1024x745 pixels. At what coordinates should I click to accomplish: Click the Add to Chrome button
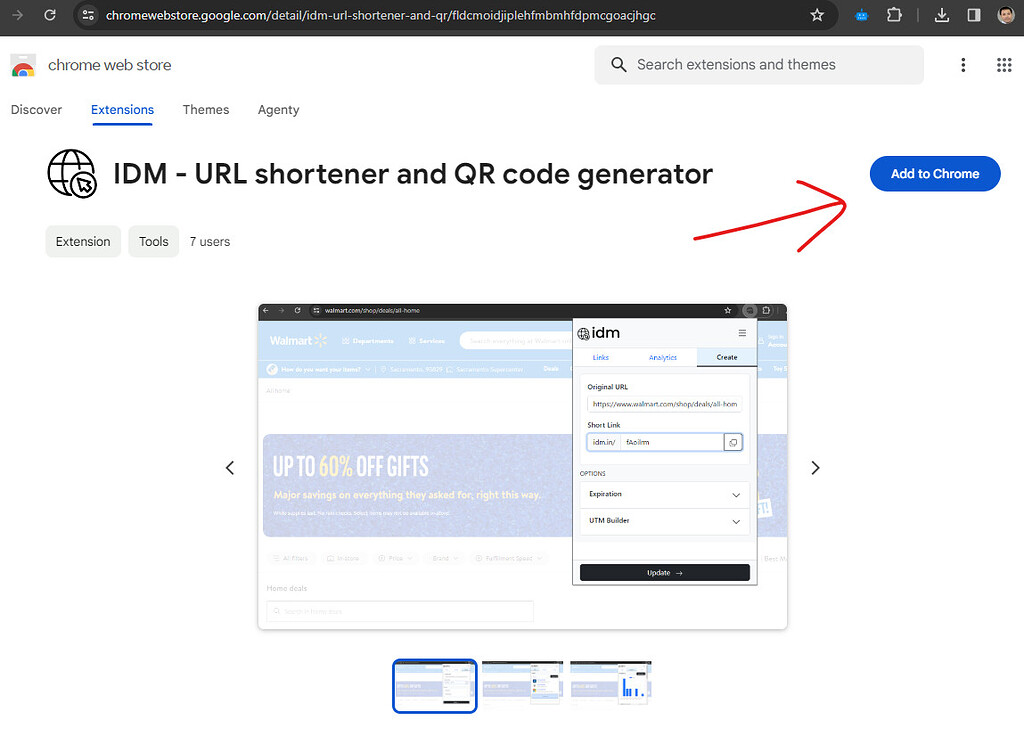[934, 173]
